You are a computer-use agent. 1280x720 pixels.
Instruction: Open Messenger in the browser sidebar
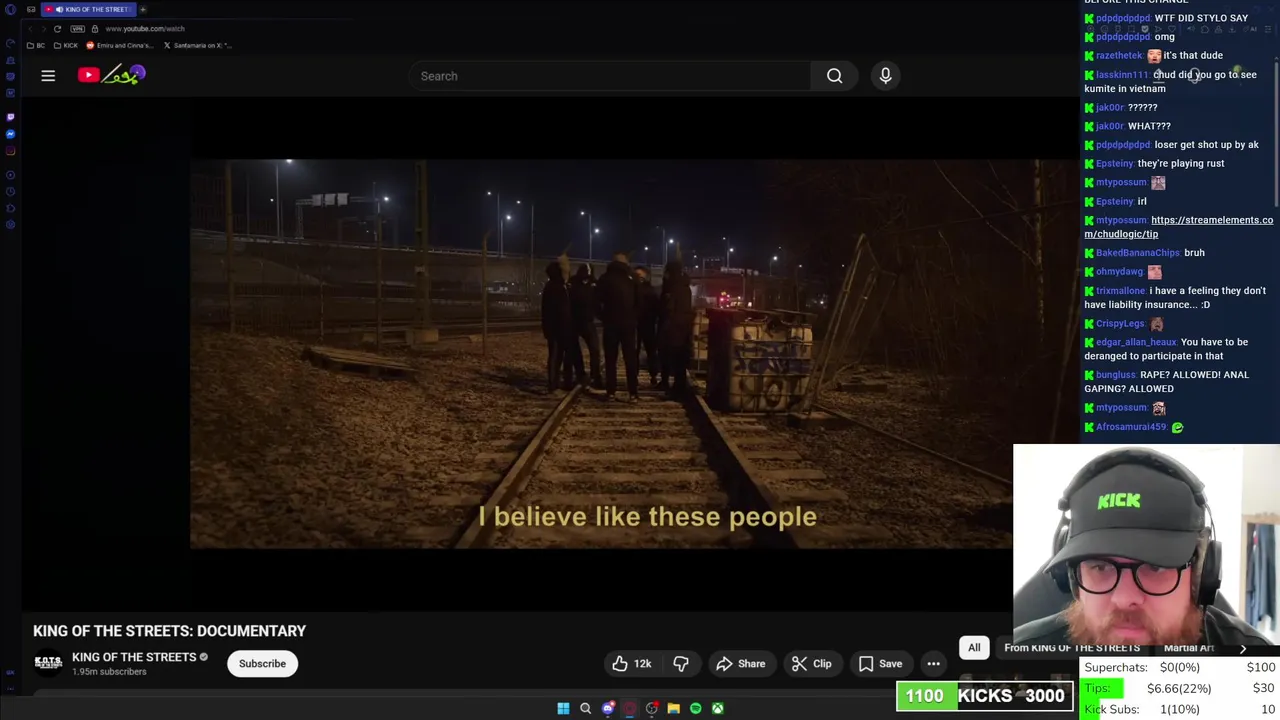pos(10,134)
